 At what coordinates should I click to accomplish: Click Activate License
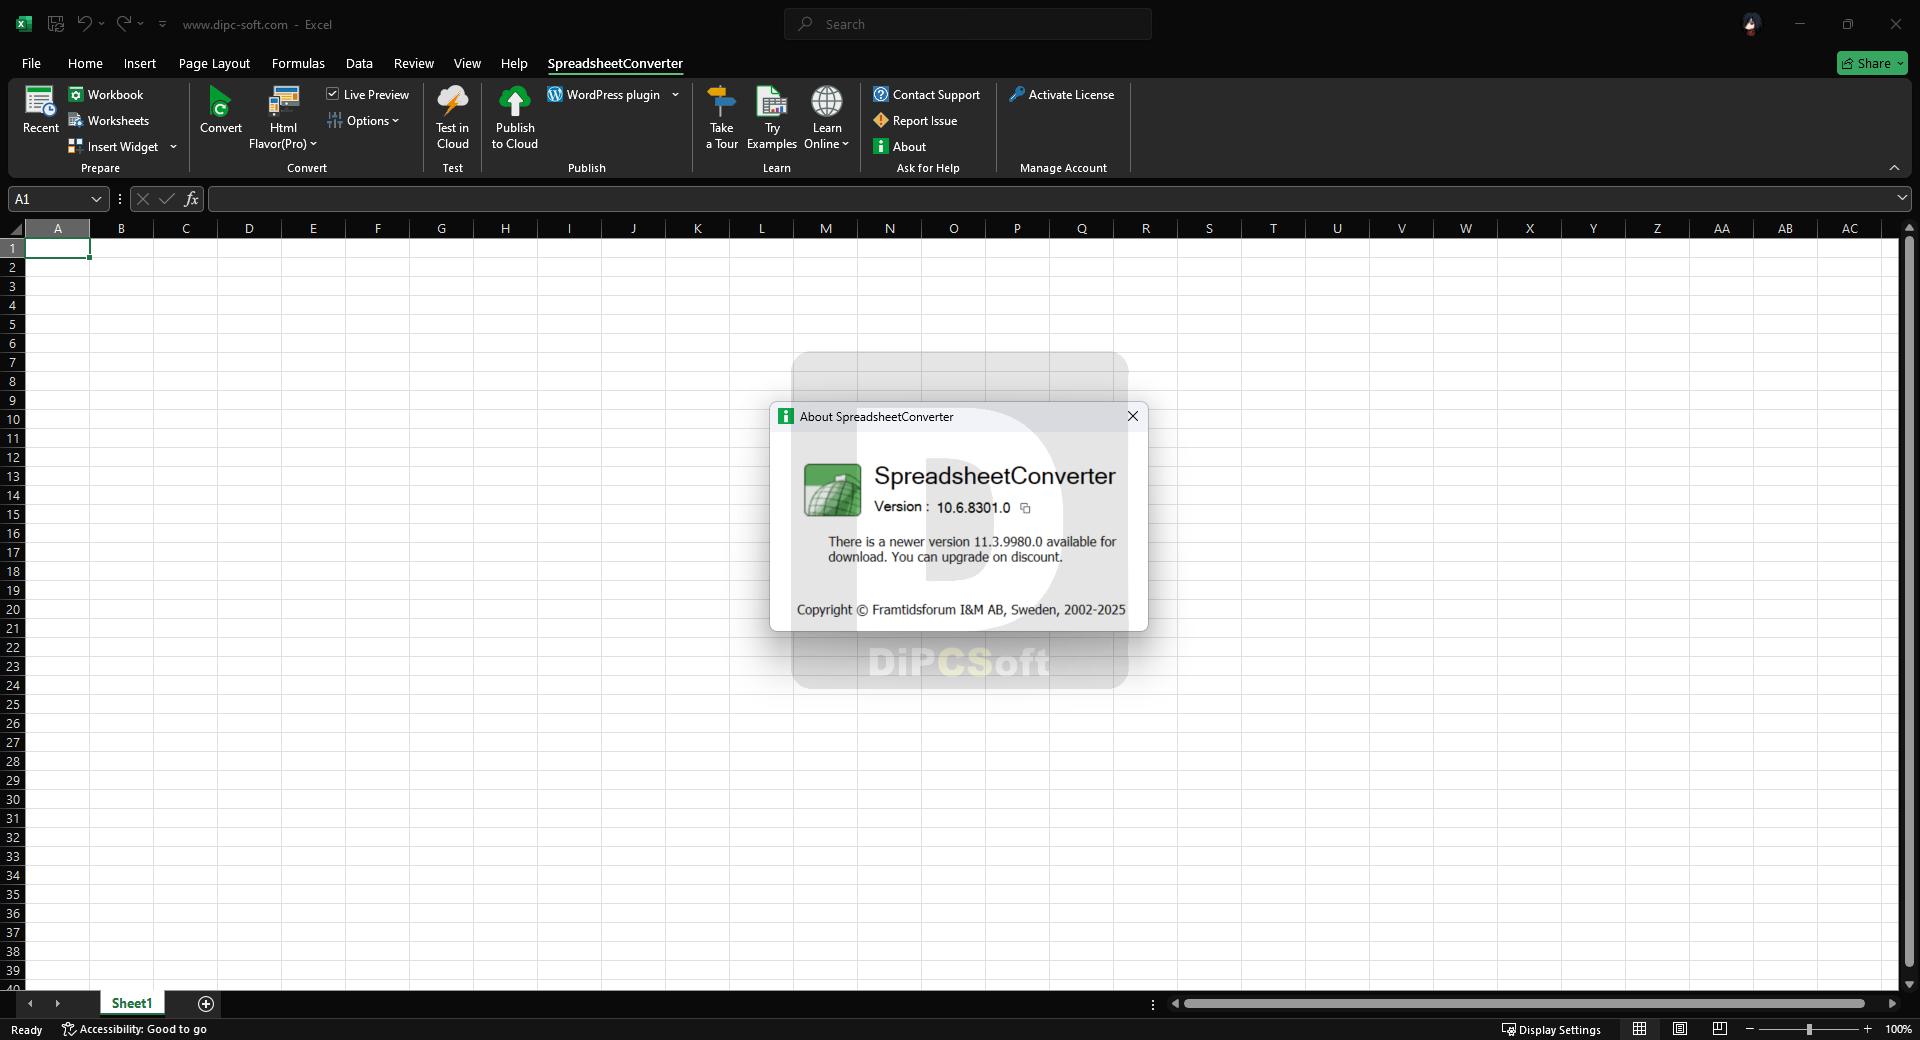1061,94
